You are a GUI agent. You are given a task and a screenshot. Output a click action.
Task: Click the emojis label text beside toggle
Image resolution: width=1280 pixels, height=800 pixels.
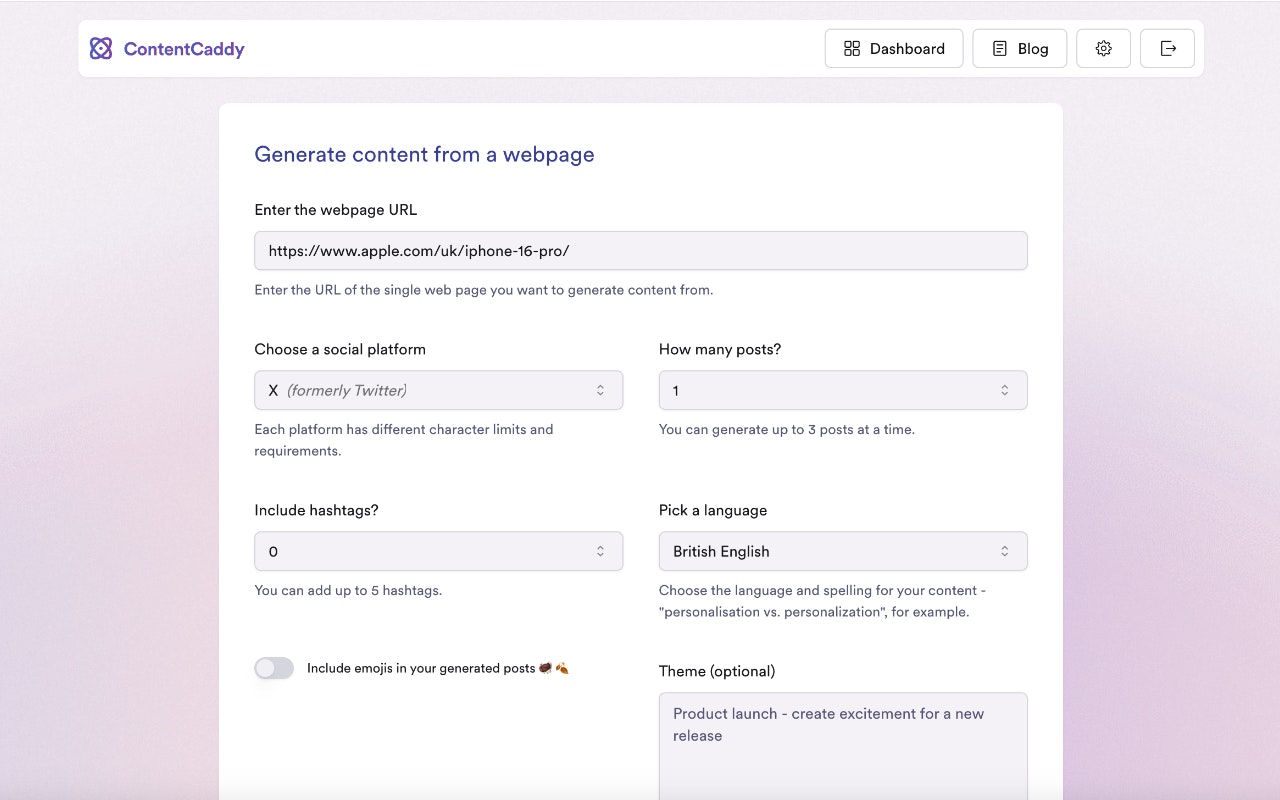[x=421, y=668]
